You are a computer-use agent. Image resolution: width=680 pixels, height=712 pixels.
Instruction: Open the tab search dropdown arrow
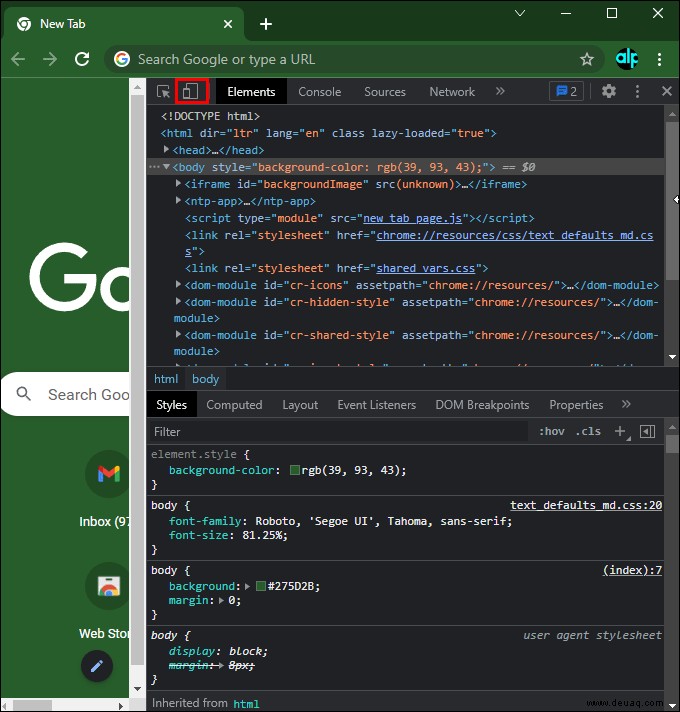click(x=520, y=13)
